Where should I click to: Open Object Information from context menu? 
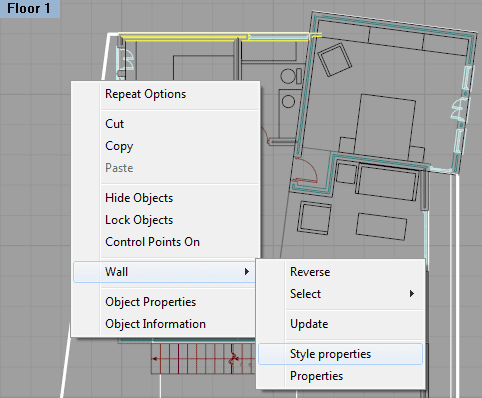pos(165,324)
